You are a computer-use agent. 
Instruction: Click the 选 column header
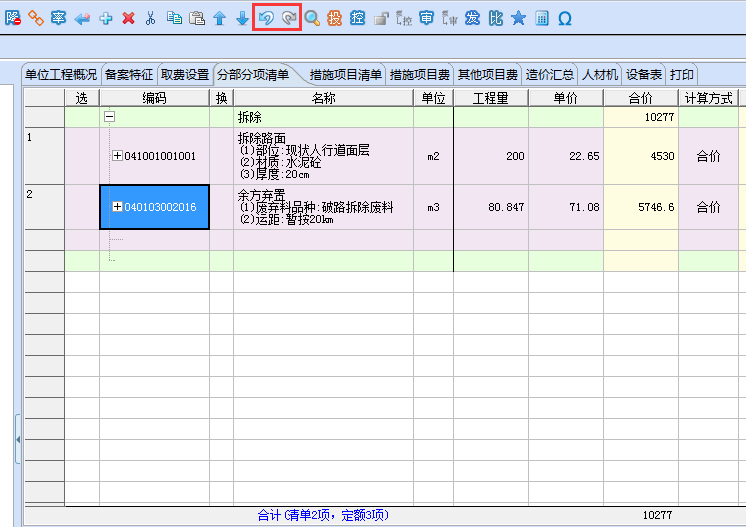[x=82, y=98]
